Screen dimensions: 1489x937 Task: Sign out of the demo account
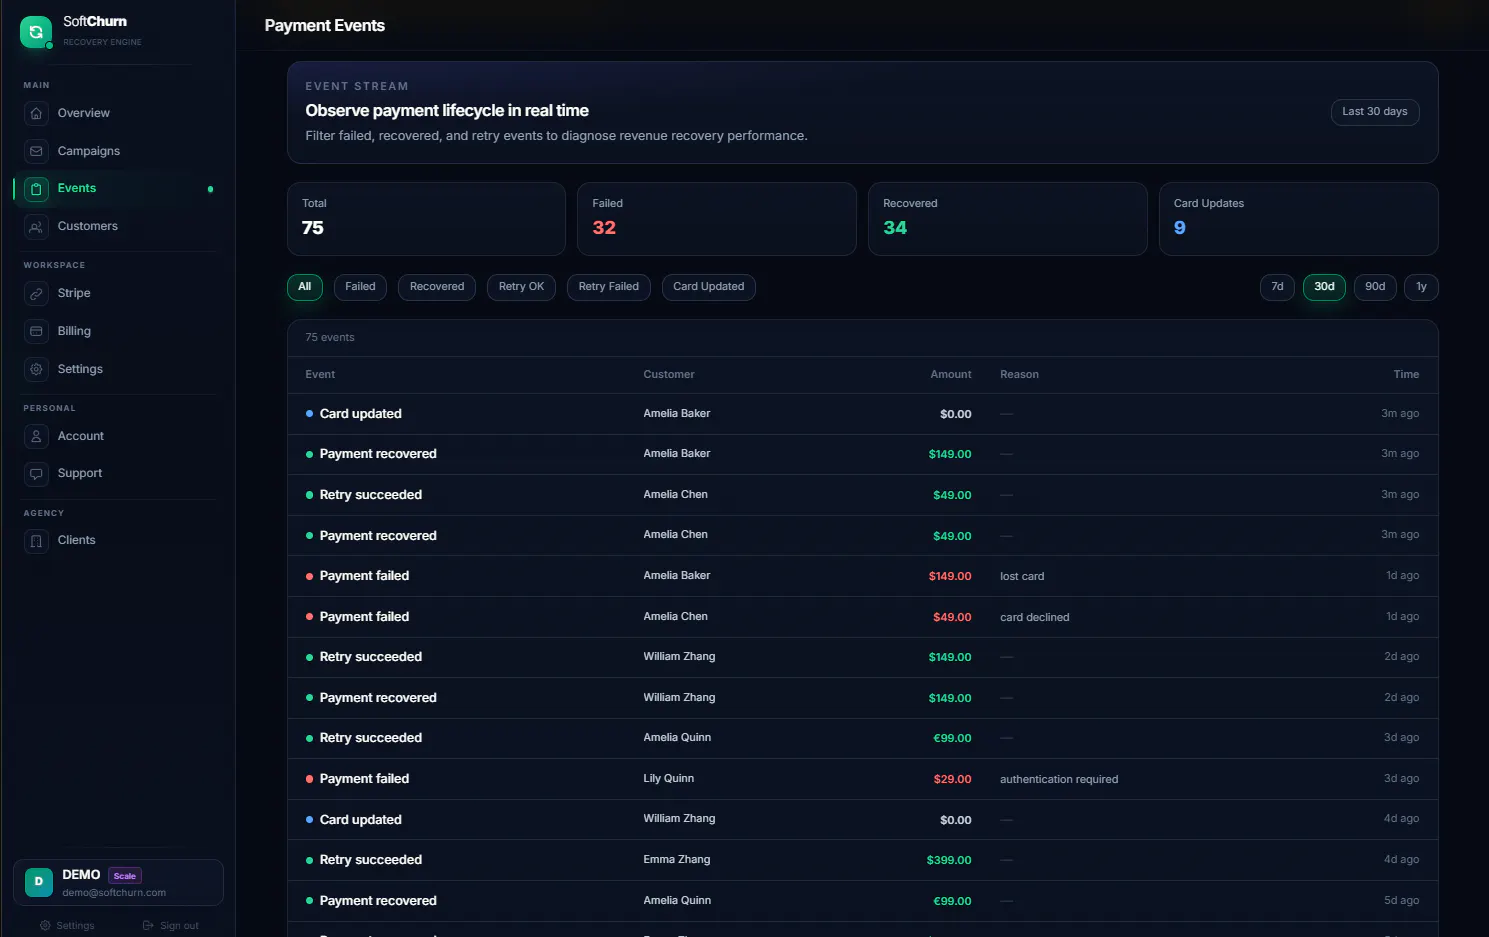[171, 925]
